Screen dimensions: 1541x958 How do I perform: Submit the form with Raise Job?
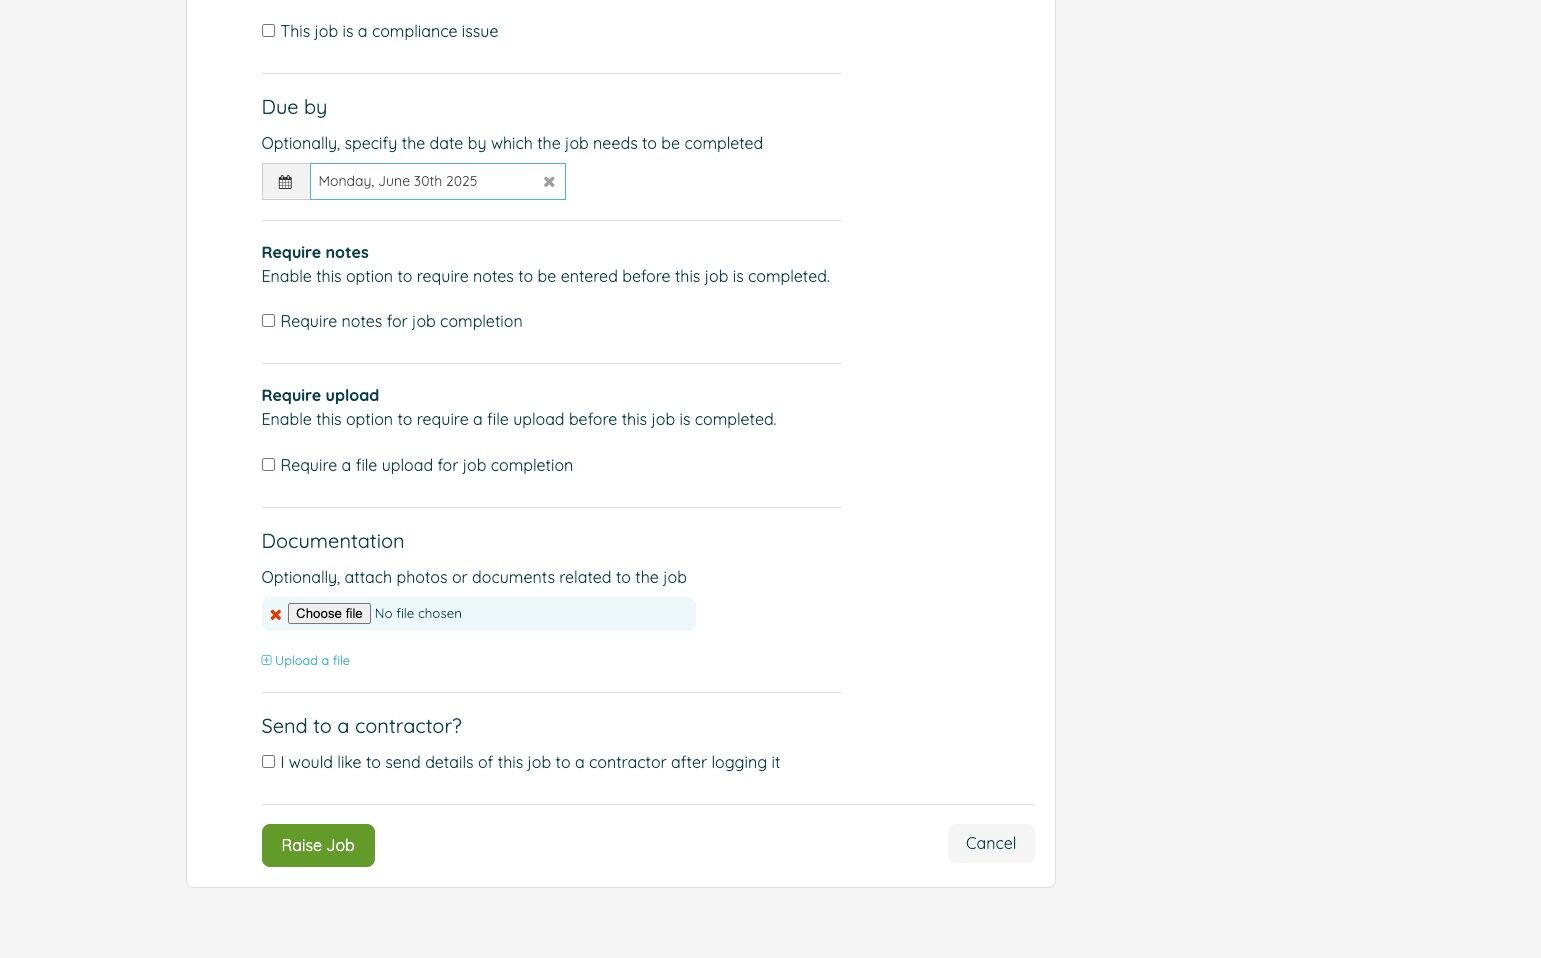[x=318, y=845]
